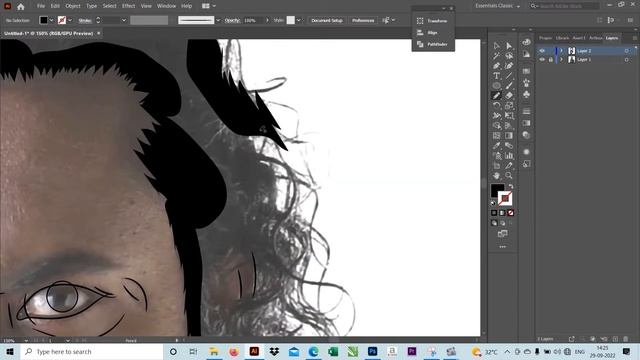Image resolution: width=640 pixels, height=360 pixels.
Task: Select the active Pencil tool
Action: click(x=496, y=96)
